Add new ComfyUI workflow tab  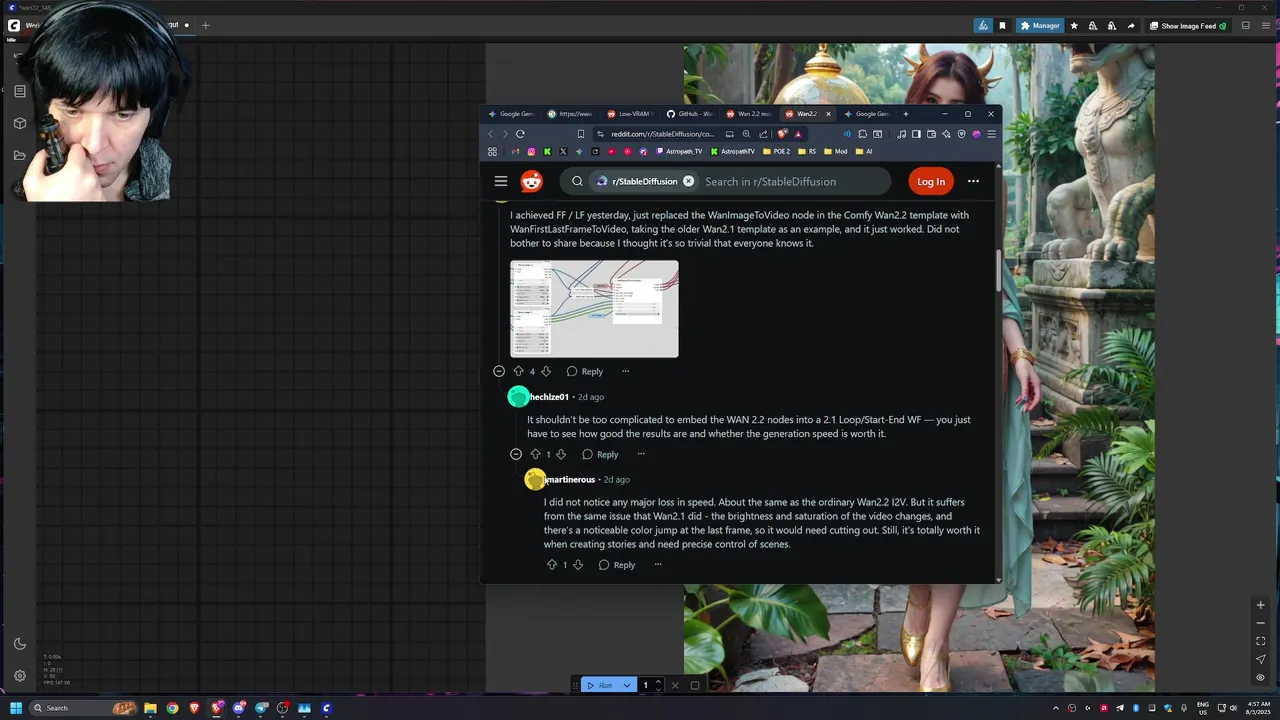pos(205,25)
